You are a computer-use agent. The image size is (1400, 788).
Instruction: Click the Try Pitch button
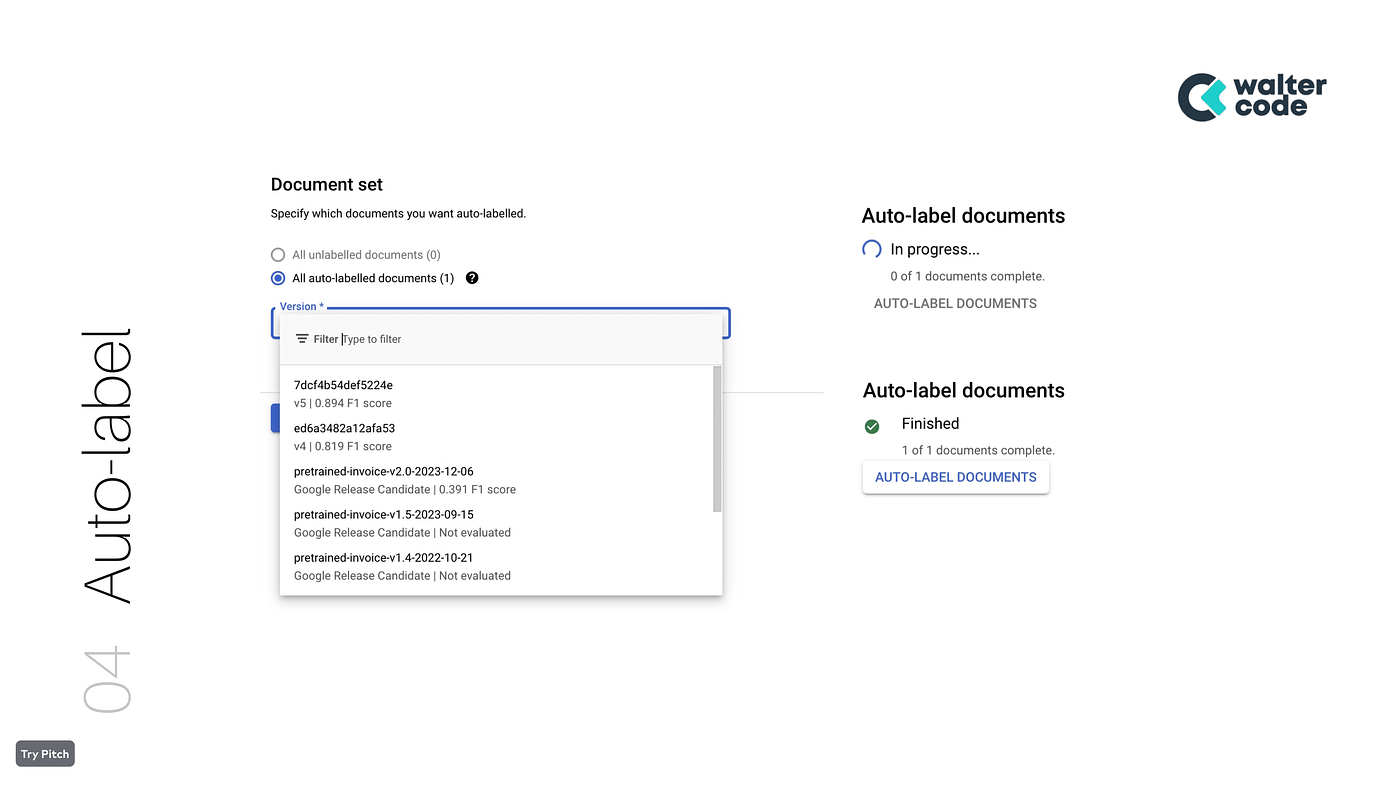click(44, 753)
